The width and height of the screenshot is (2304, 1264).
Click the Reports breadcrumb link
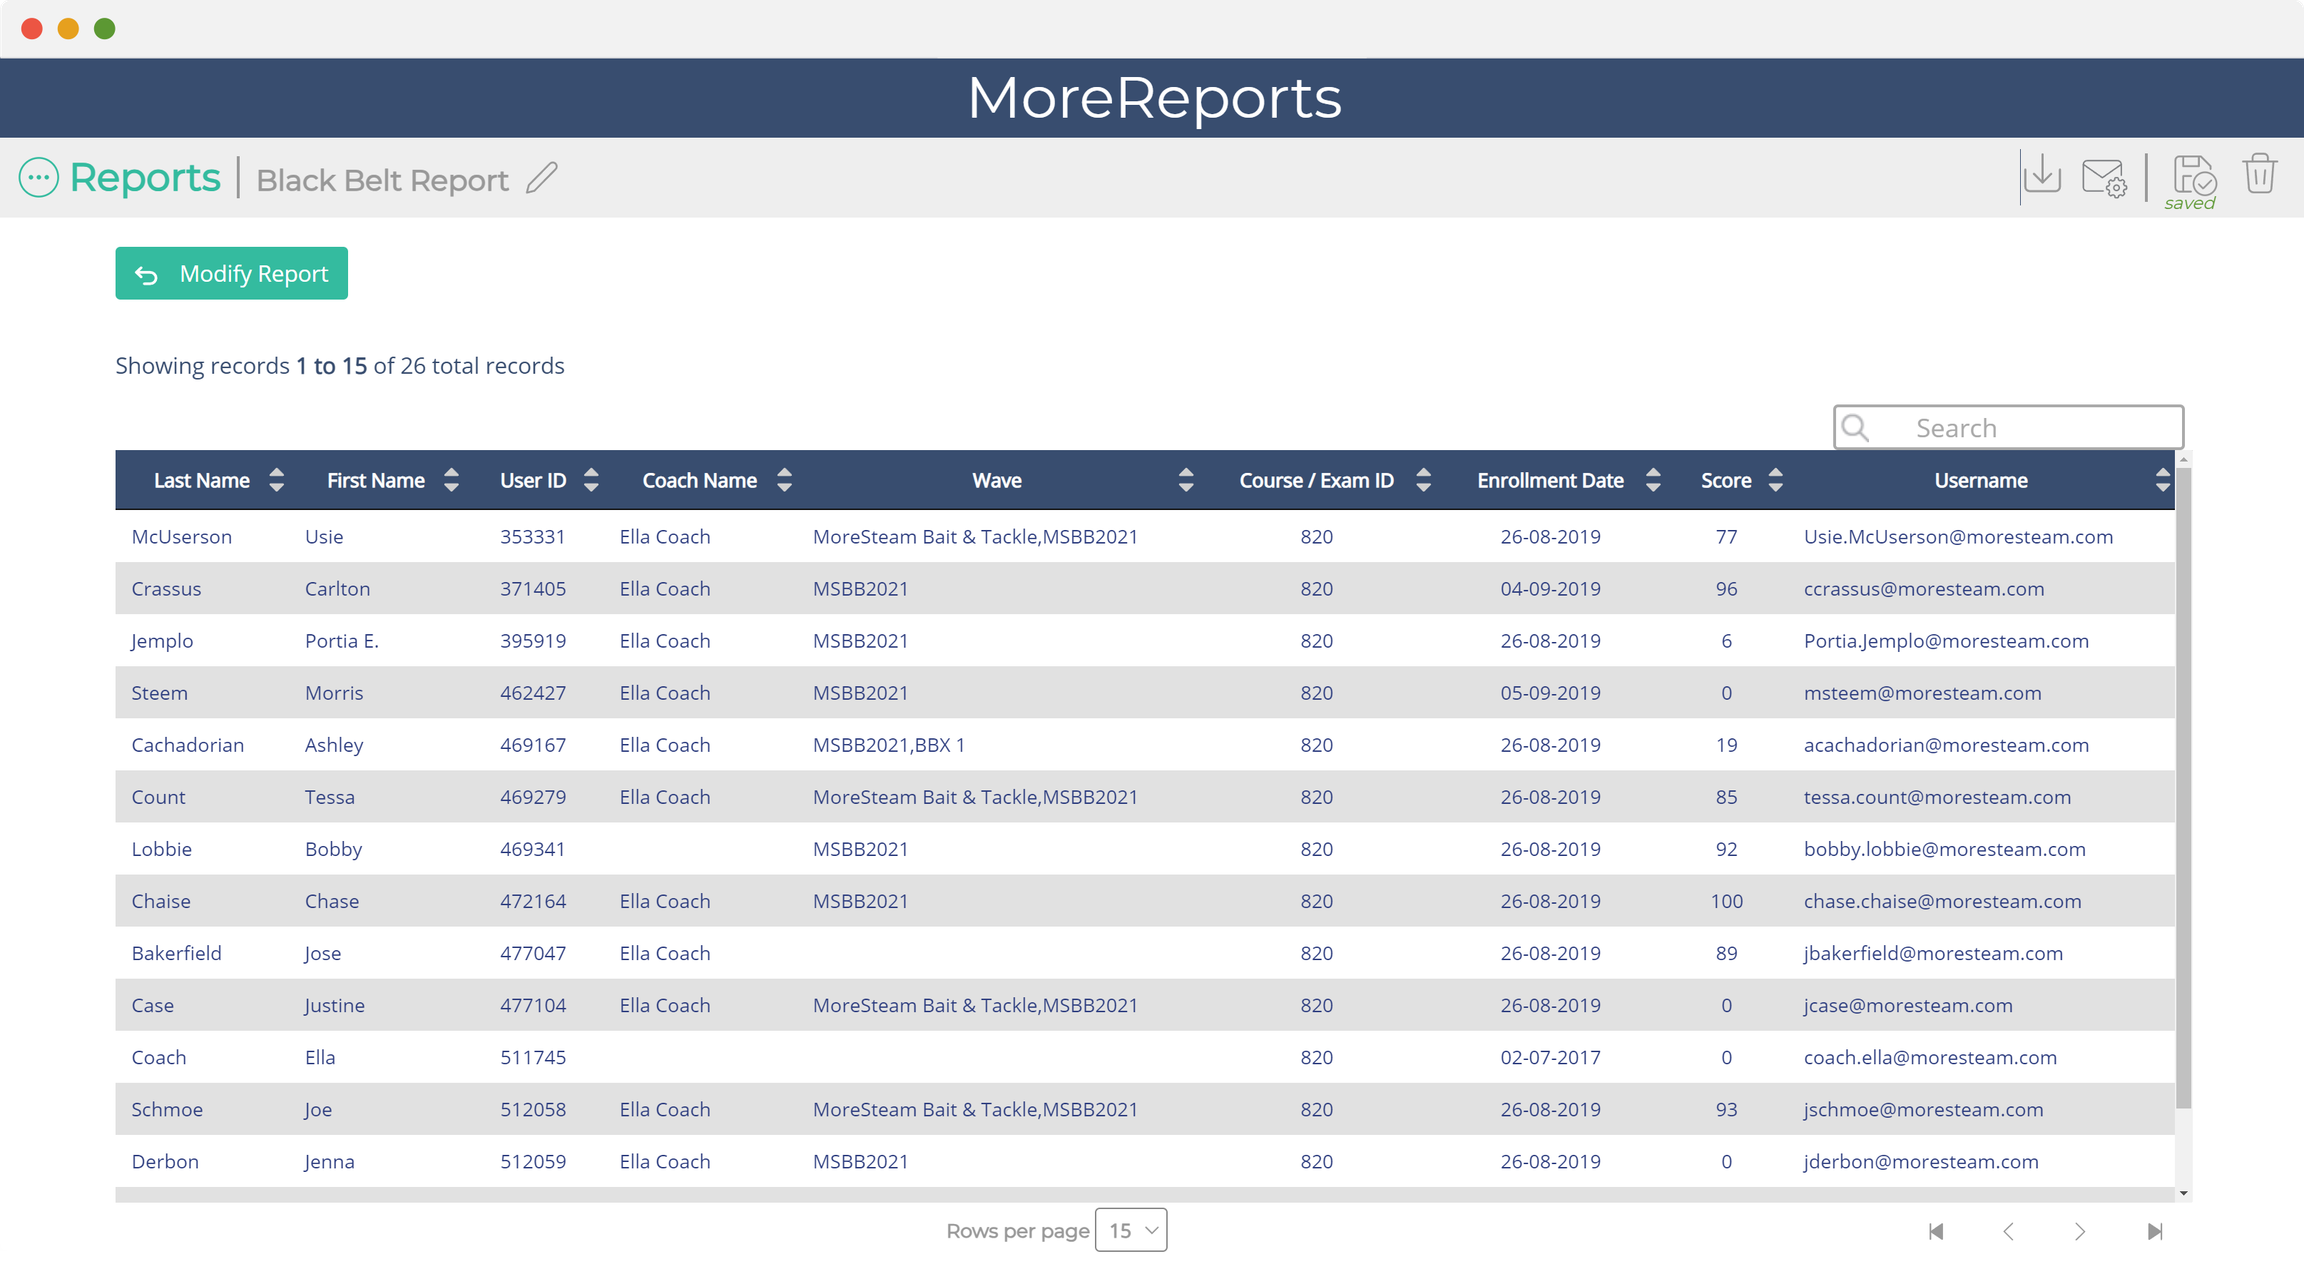coord(144,178)
